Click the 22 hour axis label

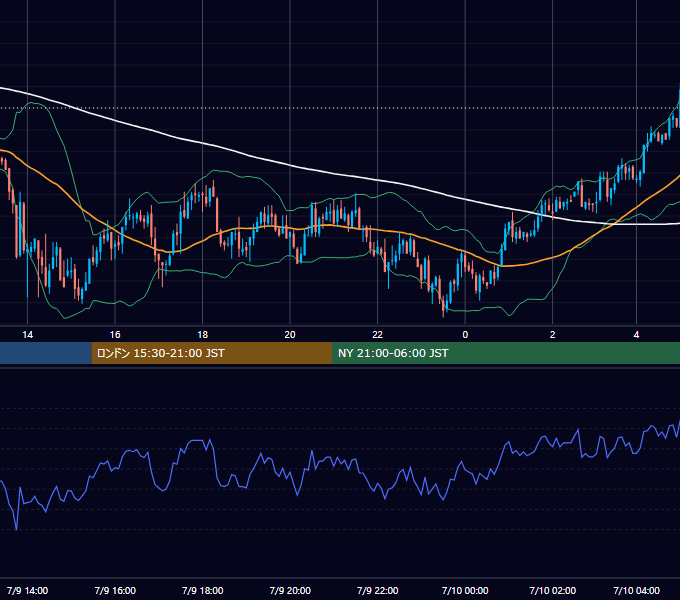tap(377, 335)
